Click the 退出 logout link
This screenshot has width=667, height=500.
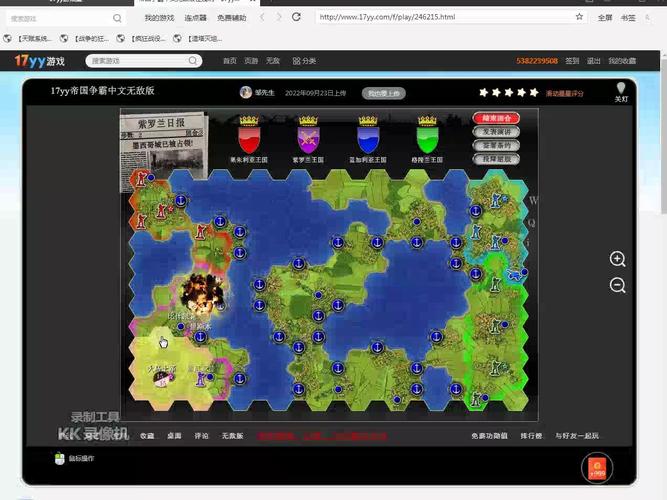pyautogui.click(x=593, y=61)
